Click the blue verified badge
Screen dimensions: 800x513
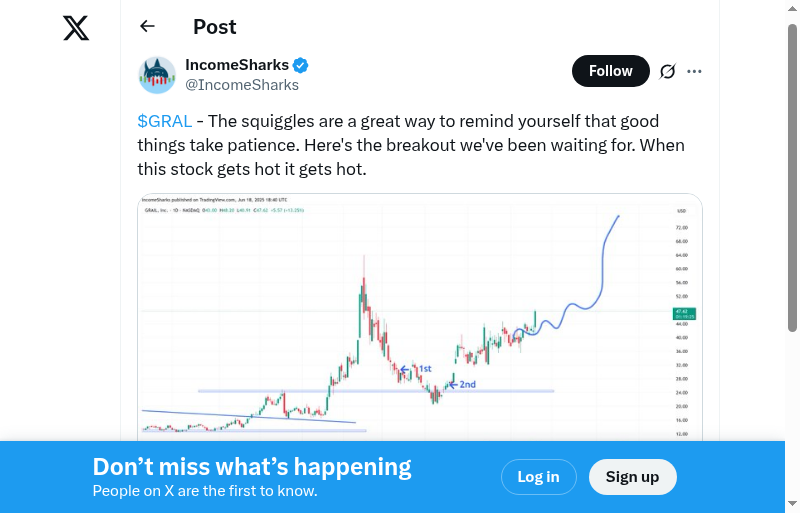(x=300, y=66)
